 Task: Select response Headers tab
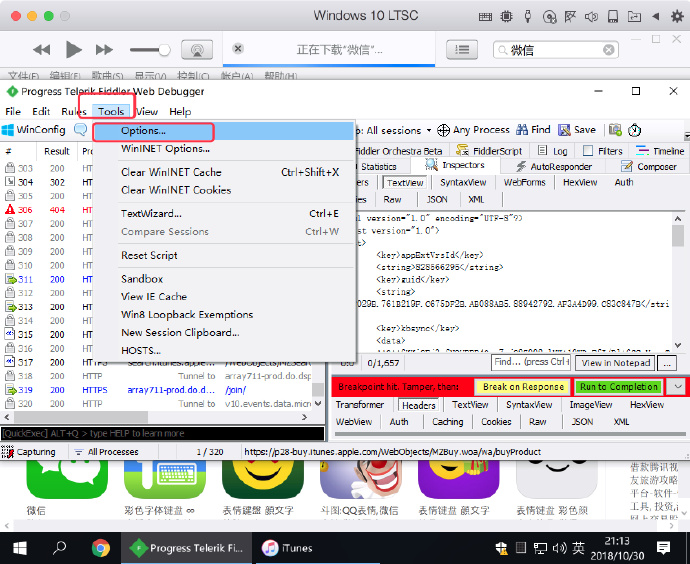418,405
